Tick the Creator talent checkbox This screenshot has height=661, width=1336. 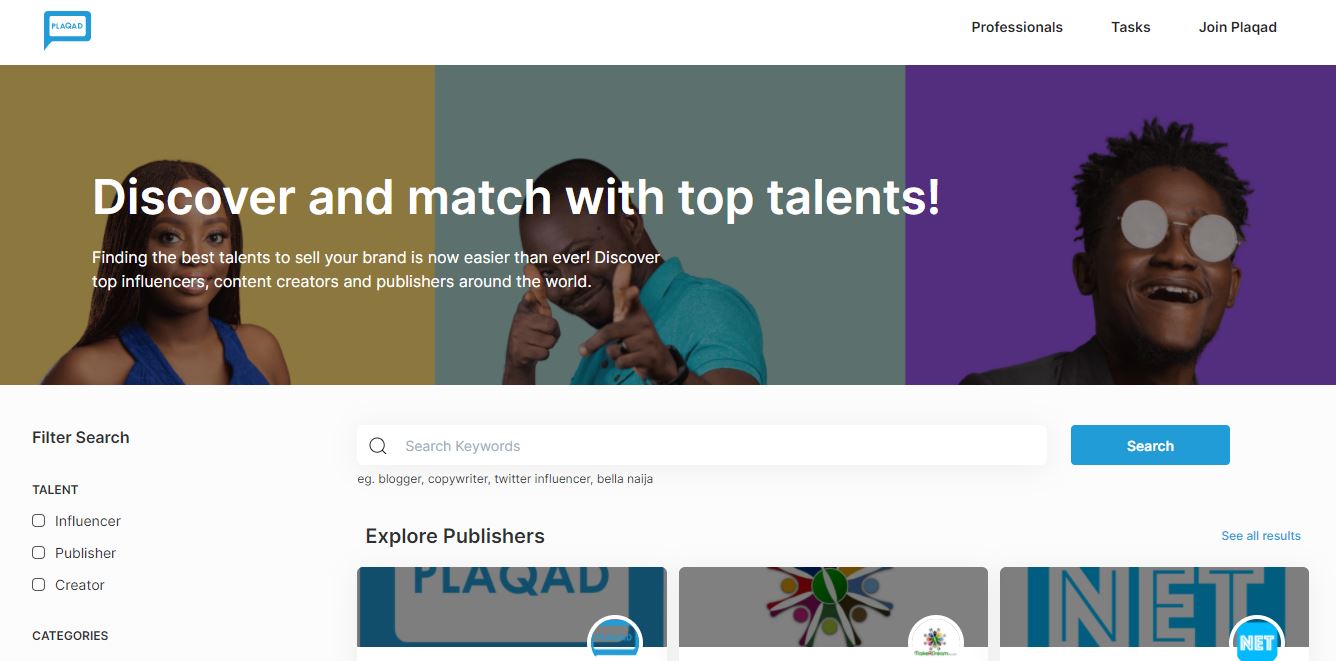(x=39, y=585)
